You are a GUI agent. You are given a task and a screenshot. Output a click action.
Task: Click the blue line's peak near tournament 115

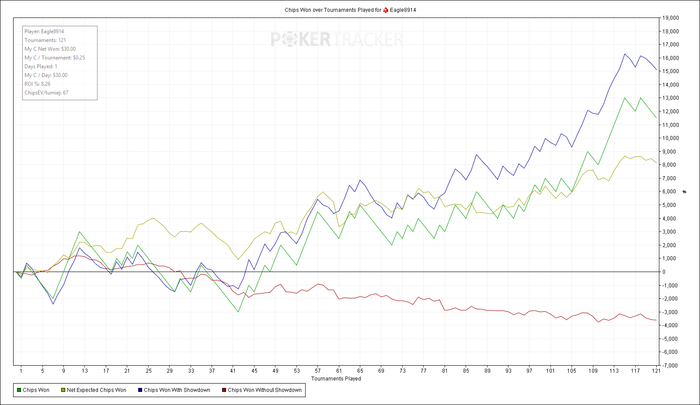click(x=625, y=54)
